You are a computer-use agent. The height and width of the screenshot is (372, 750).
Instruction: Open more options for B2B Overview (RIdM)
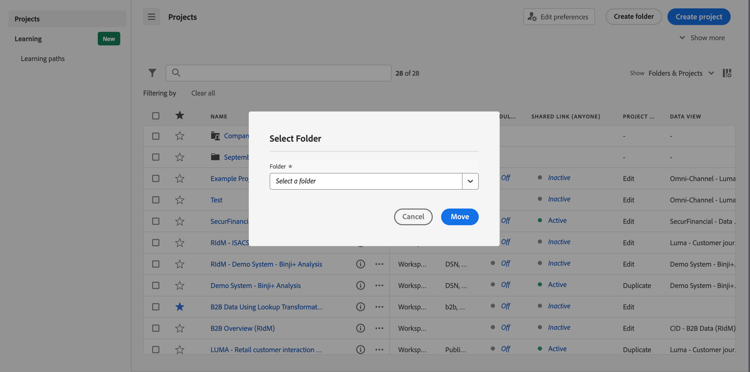click(x=379, y=328)
